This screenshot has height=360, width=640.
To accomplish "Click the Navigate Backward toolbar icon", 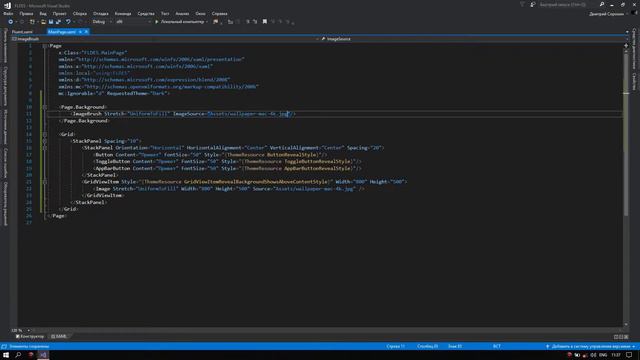I will pos(11,22).
